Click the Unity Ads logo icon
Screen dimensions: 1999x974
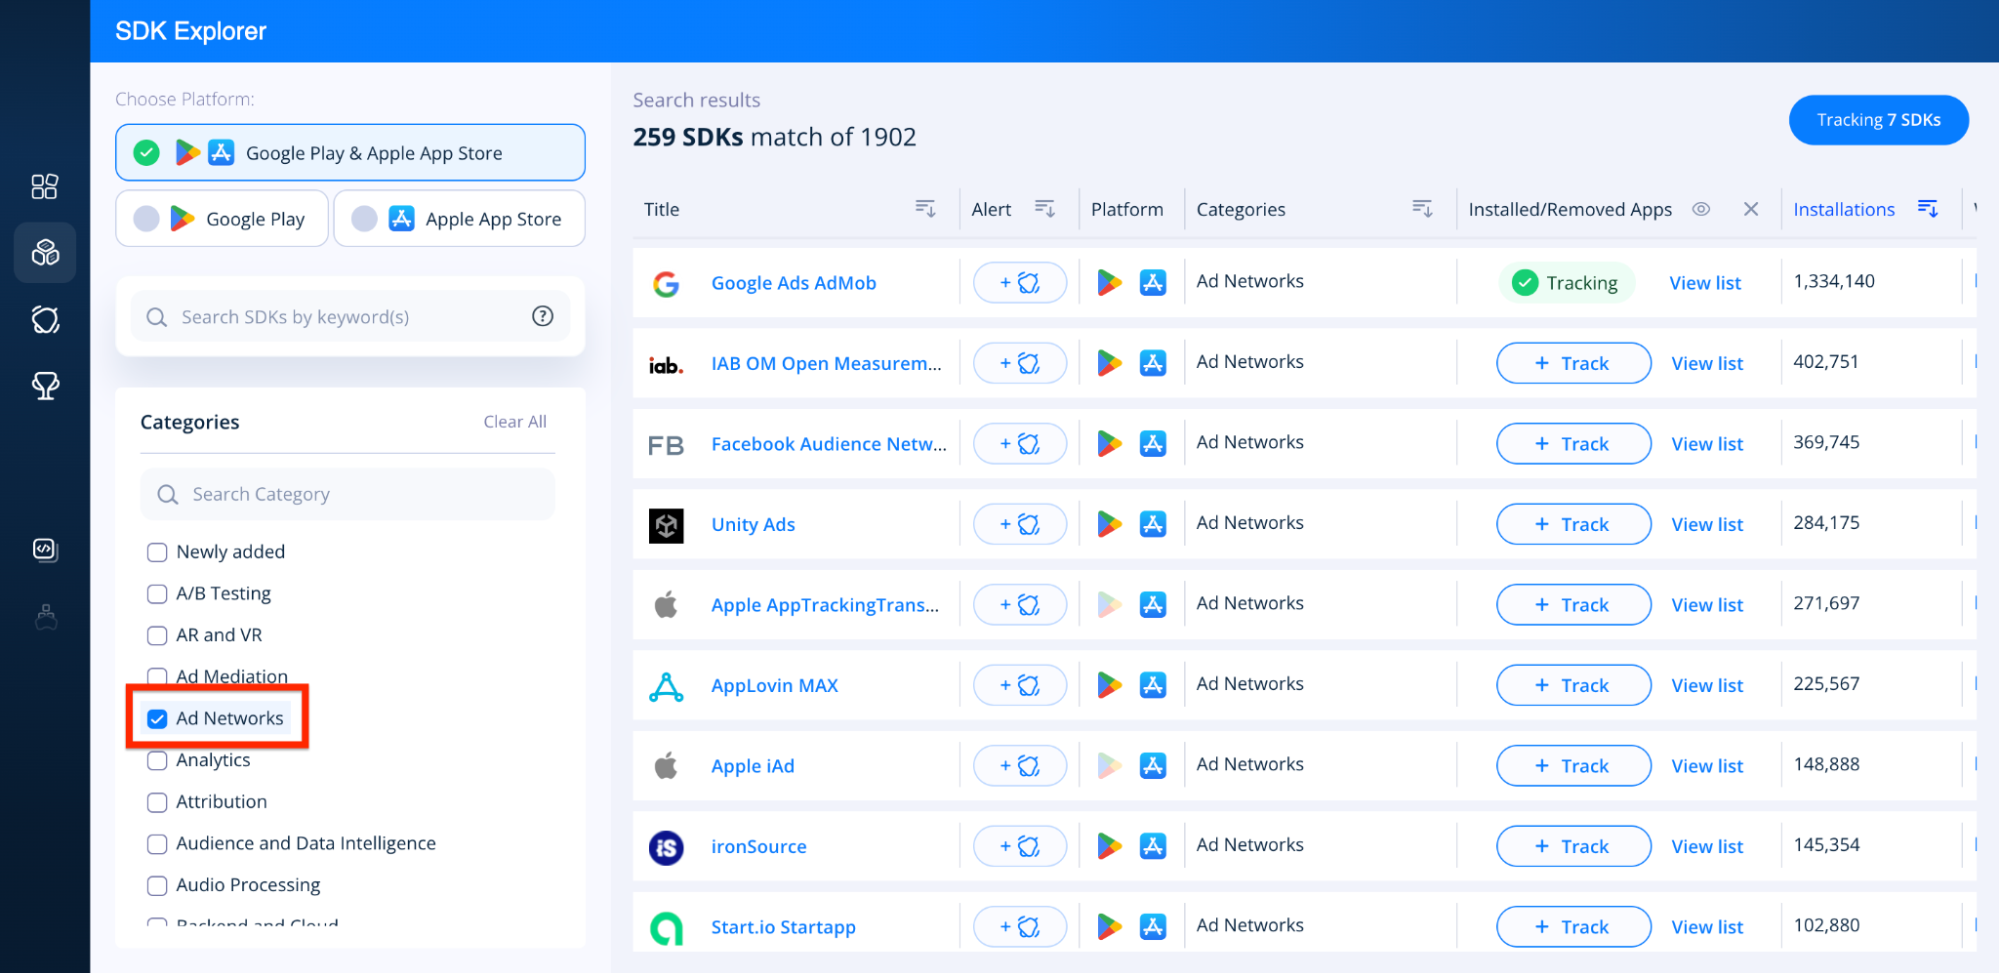pyautogui.click(x=666, y=525)
